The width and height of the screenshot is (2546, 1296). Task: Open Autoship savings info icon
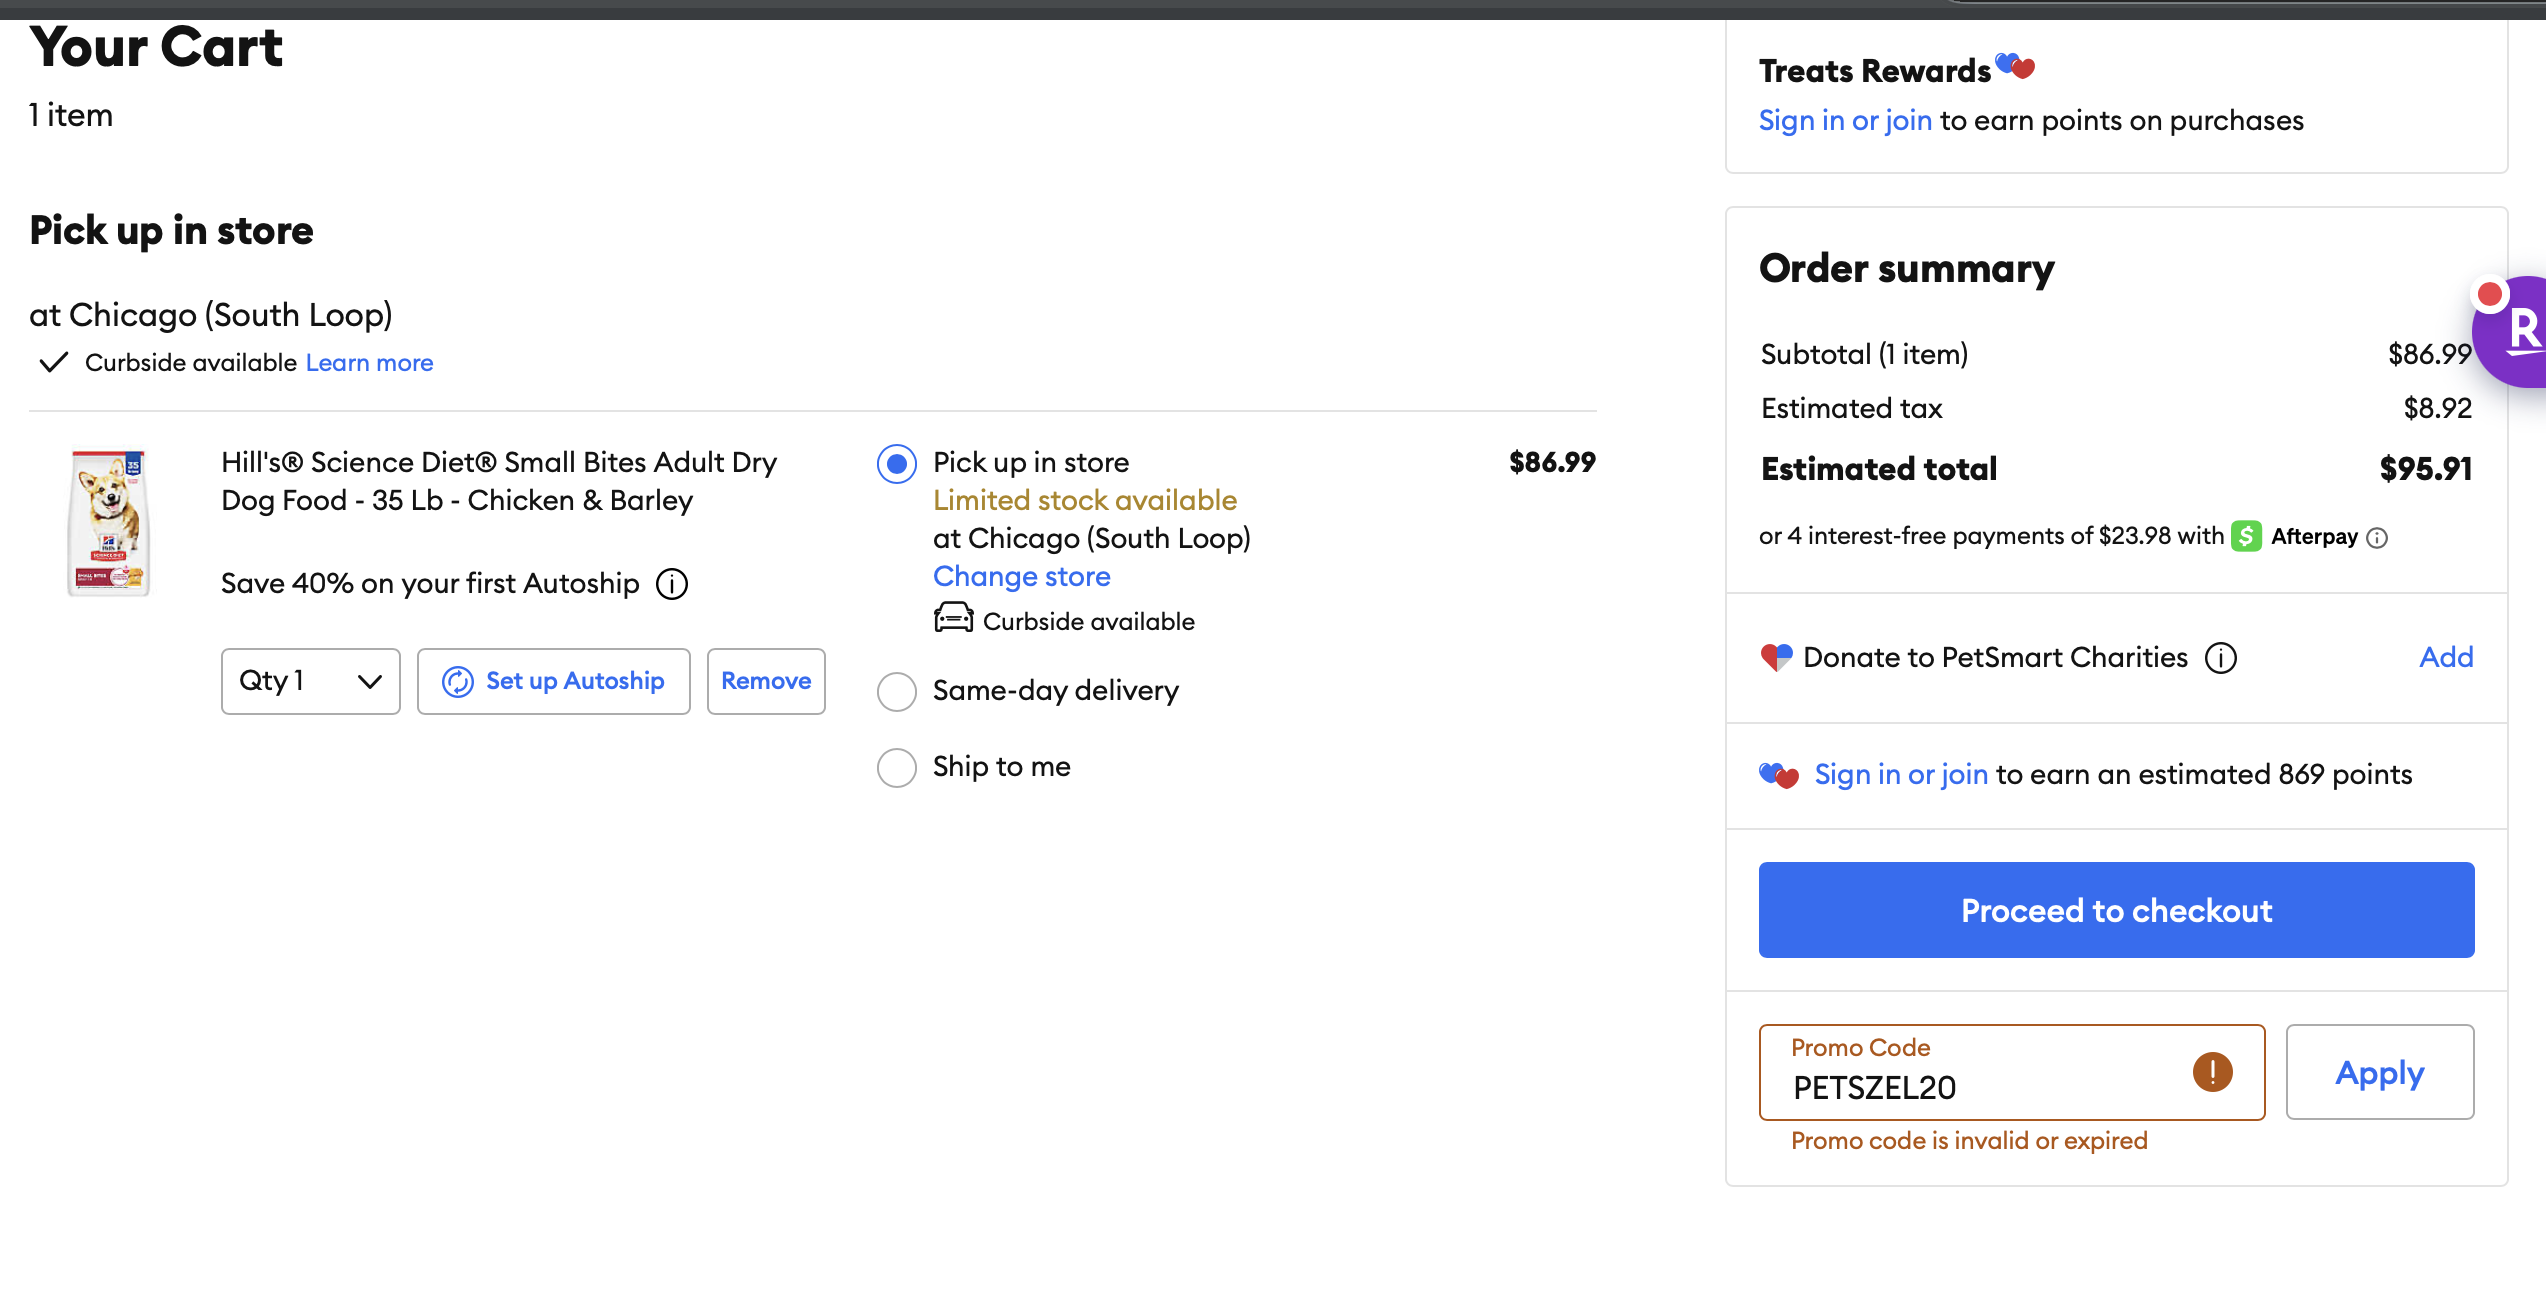point(672,584)
